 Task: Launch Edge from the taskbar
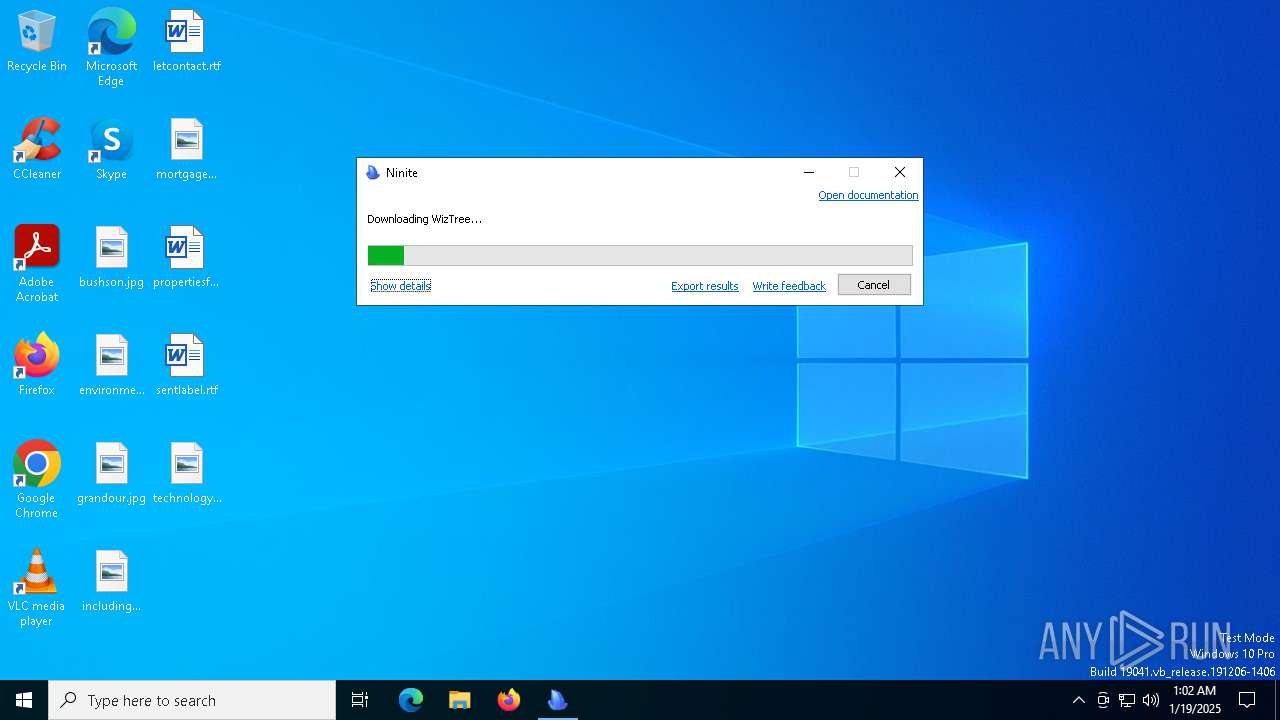coord(411,700)
